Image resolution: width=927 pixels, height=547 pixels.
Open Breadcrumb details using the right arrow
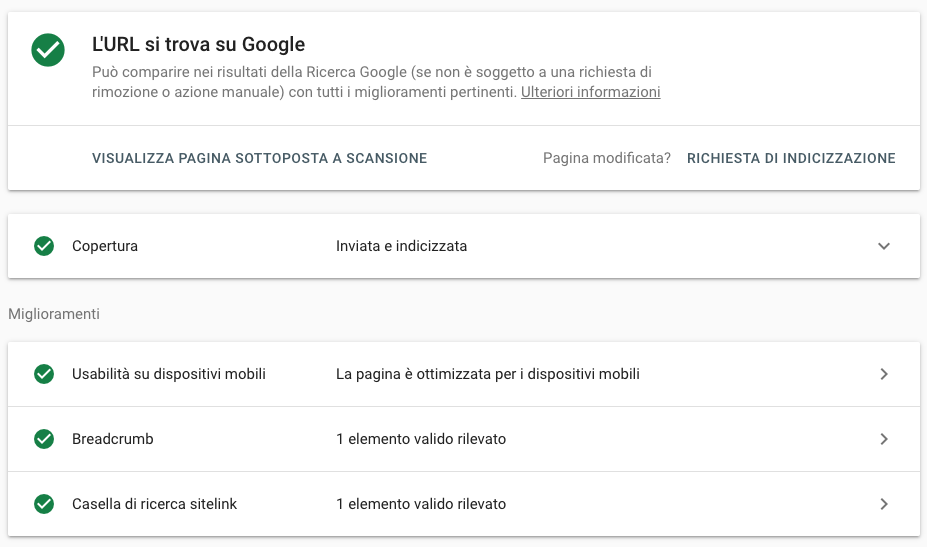point(883,439)
